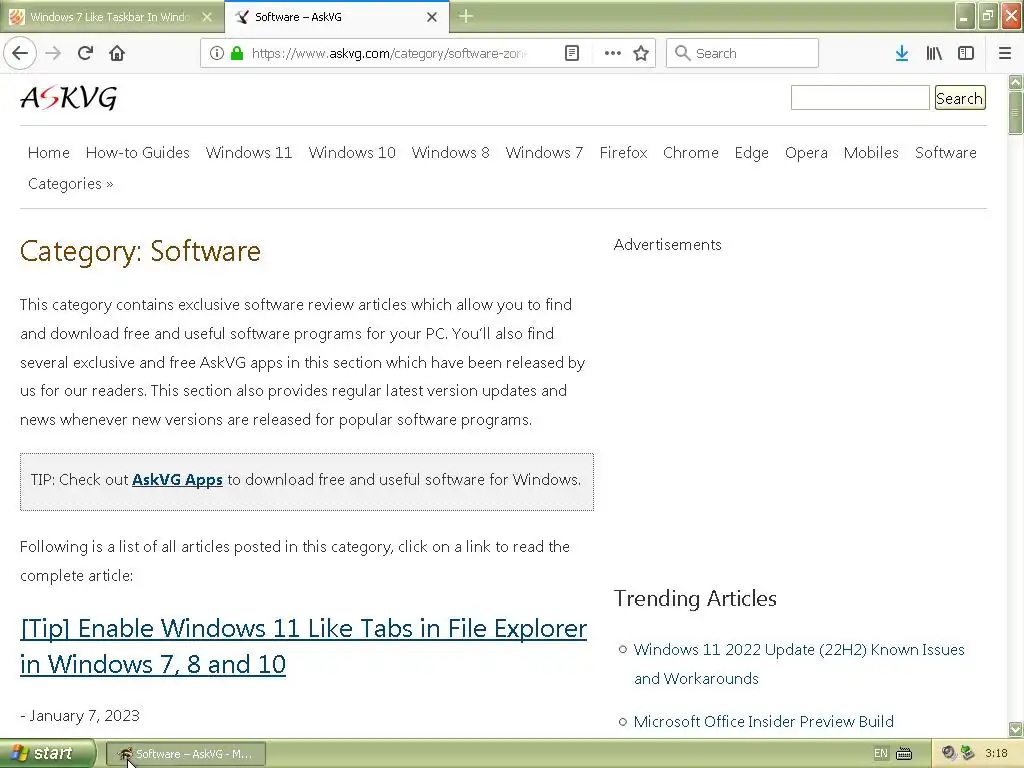Image resolution: width=1024 pixels, height=768 pixels.
Task: Open the Software navigation item
Action: click(946, 152)
